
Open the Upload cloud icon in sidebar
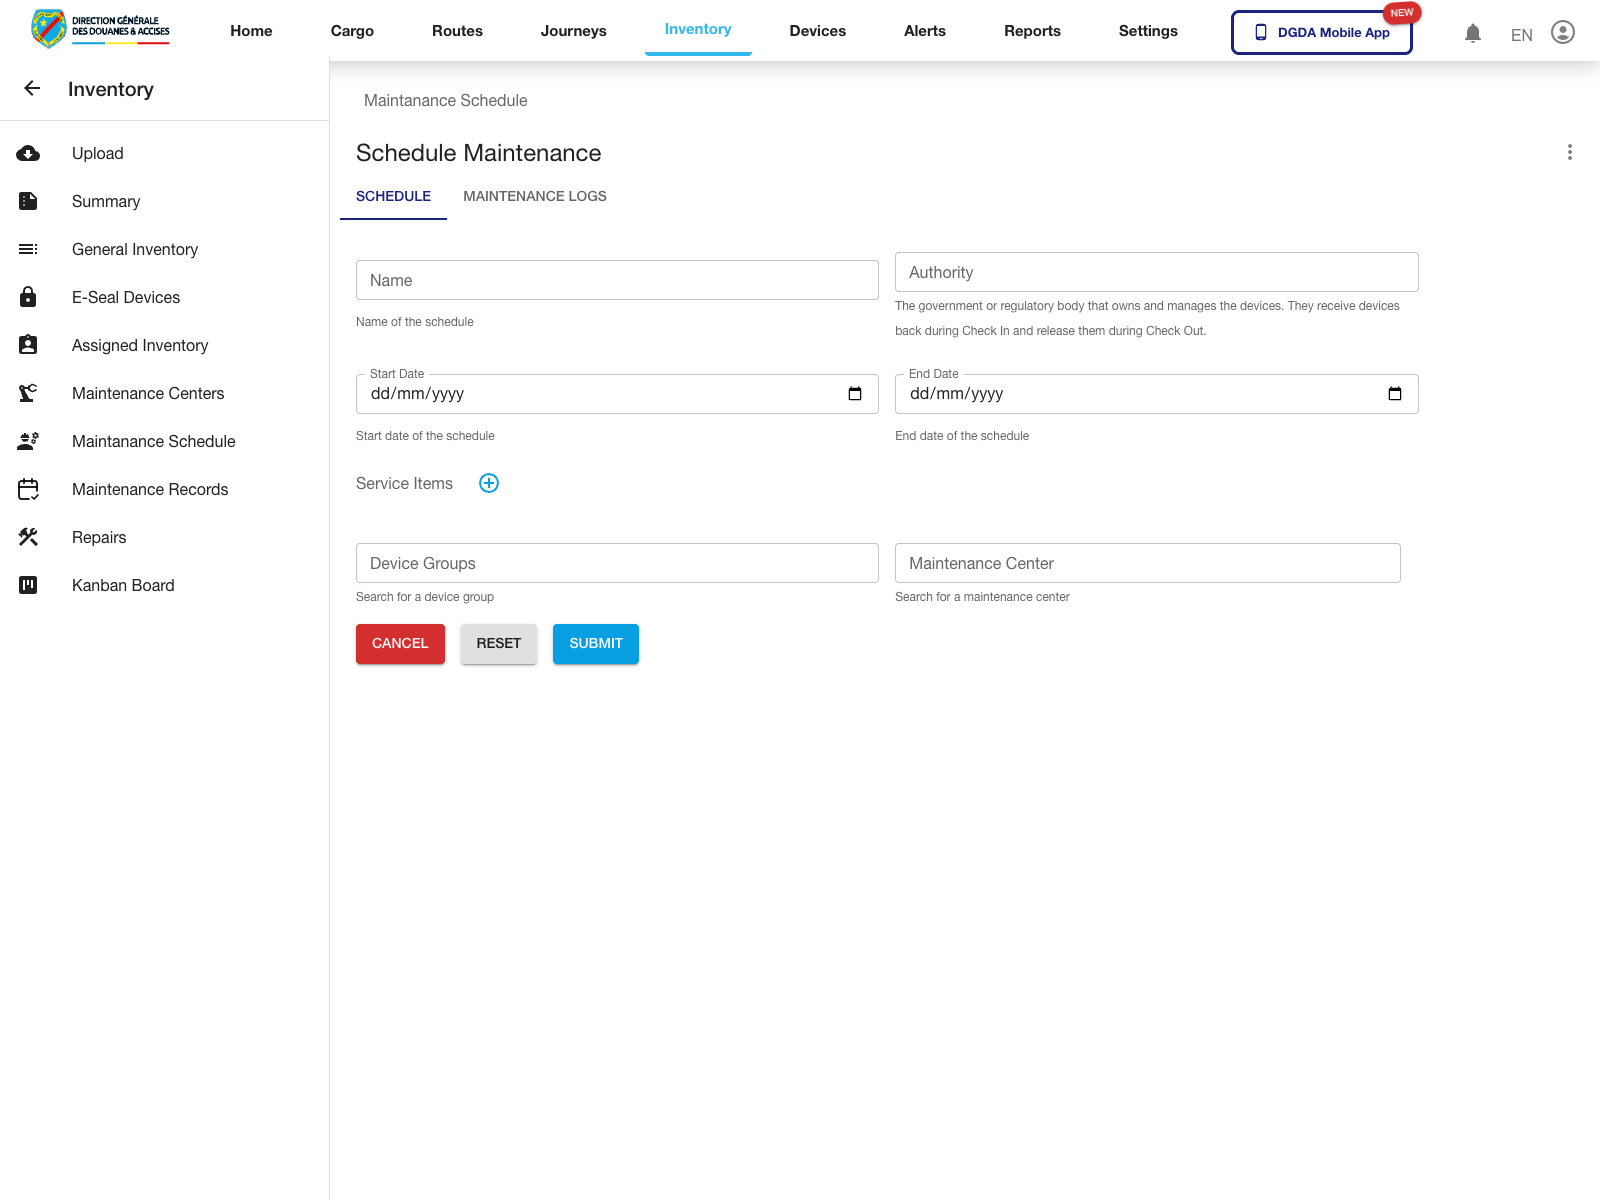(28, 153)
